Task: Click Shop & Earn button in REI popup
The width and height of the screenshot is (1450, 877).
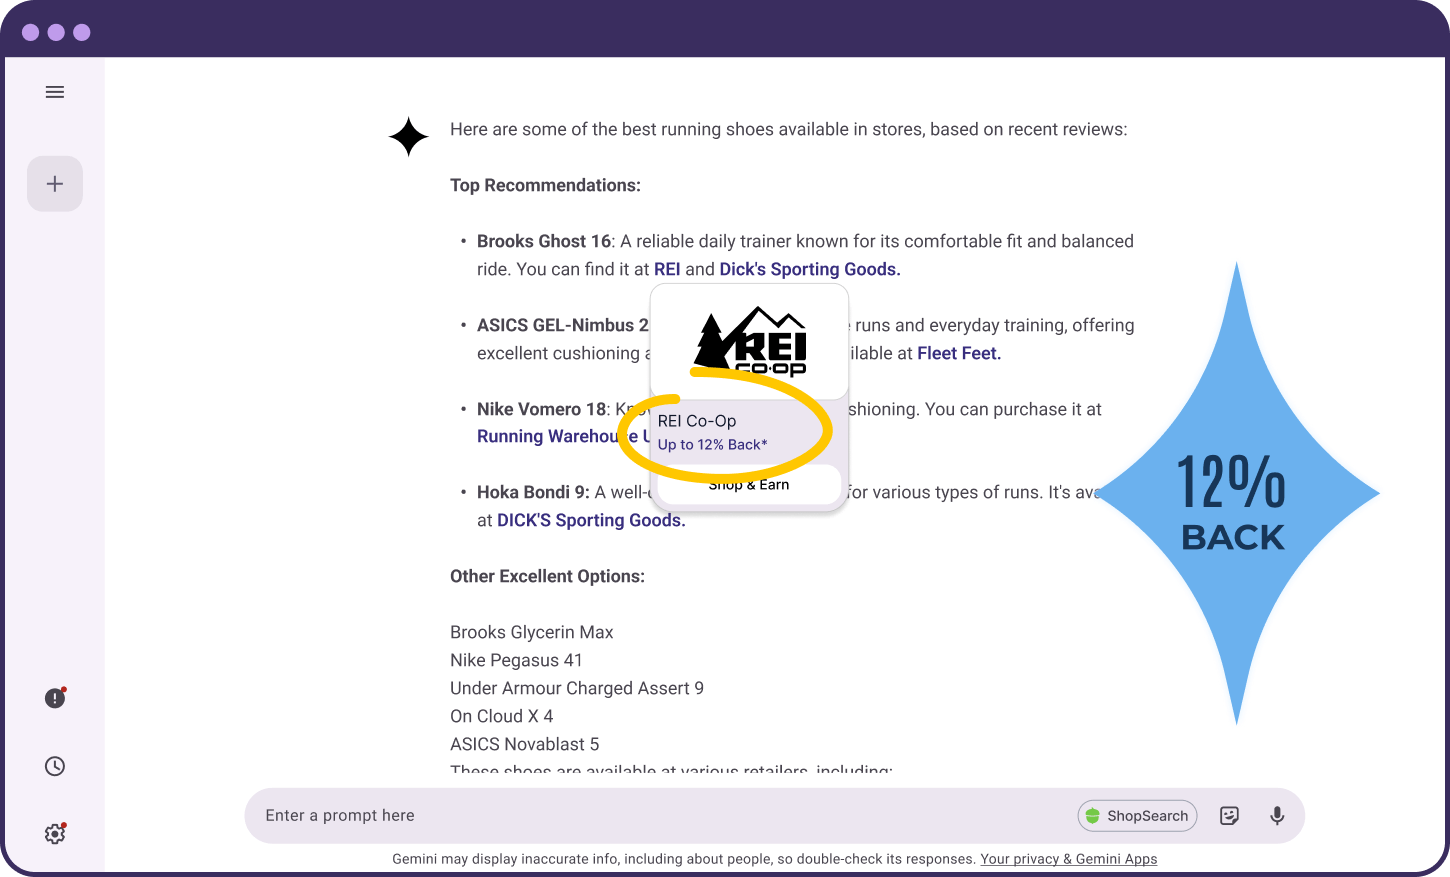Action: (x=749, y=485)
